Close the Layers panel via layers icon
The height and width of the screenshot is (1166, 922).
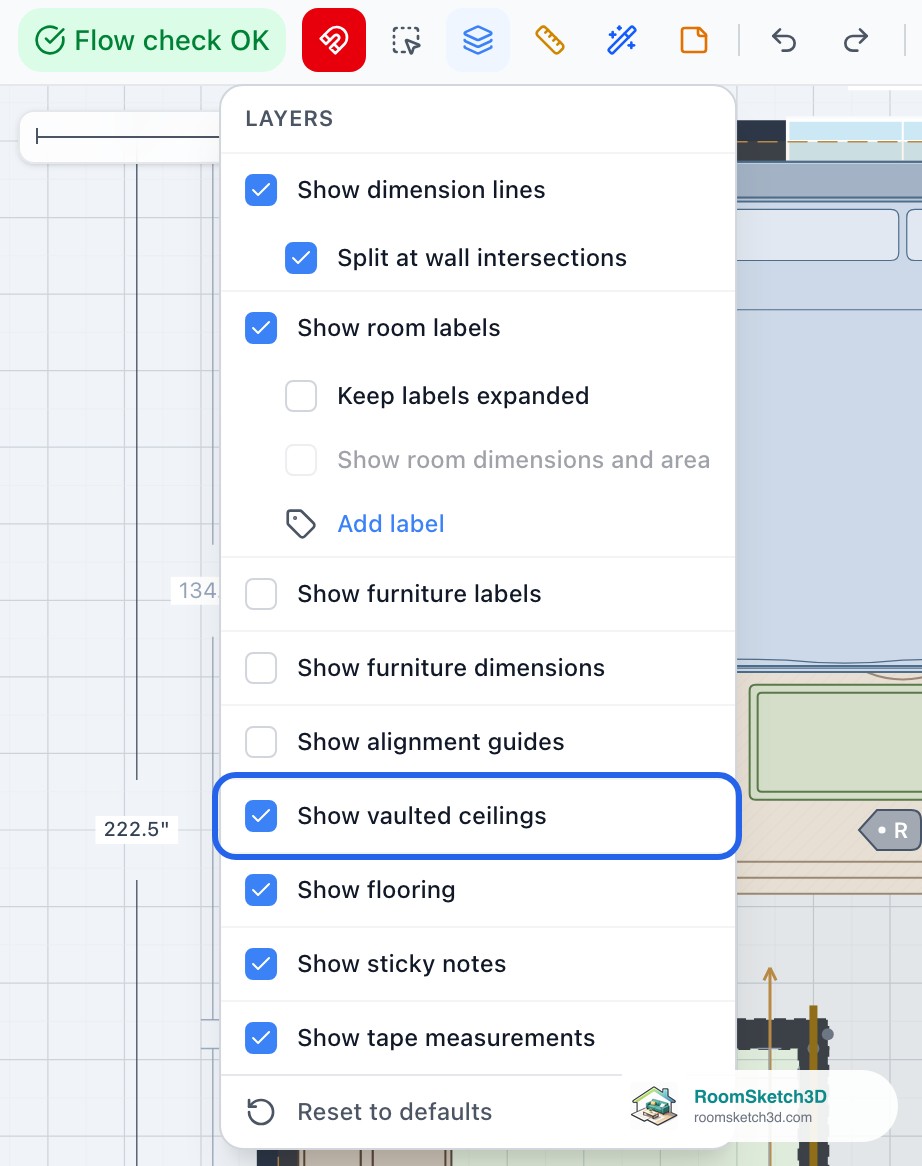click(x=477, y=40)
